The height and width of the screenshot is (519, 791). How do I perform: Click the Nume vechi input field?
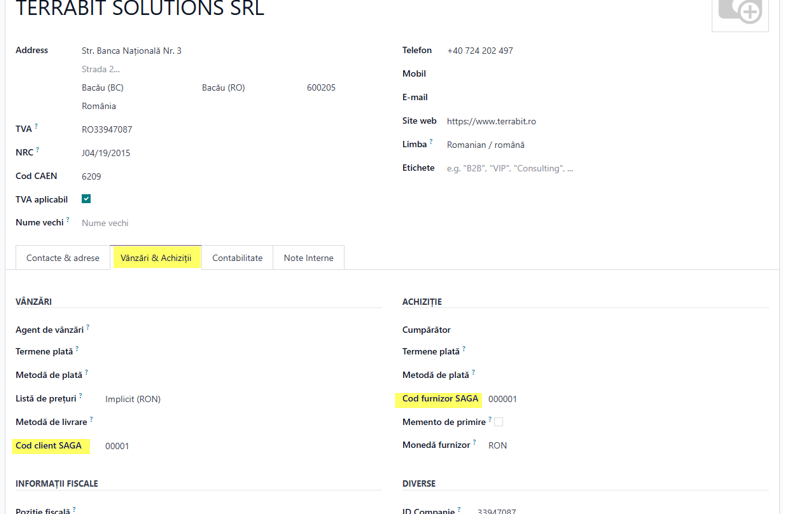105,223
